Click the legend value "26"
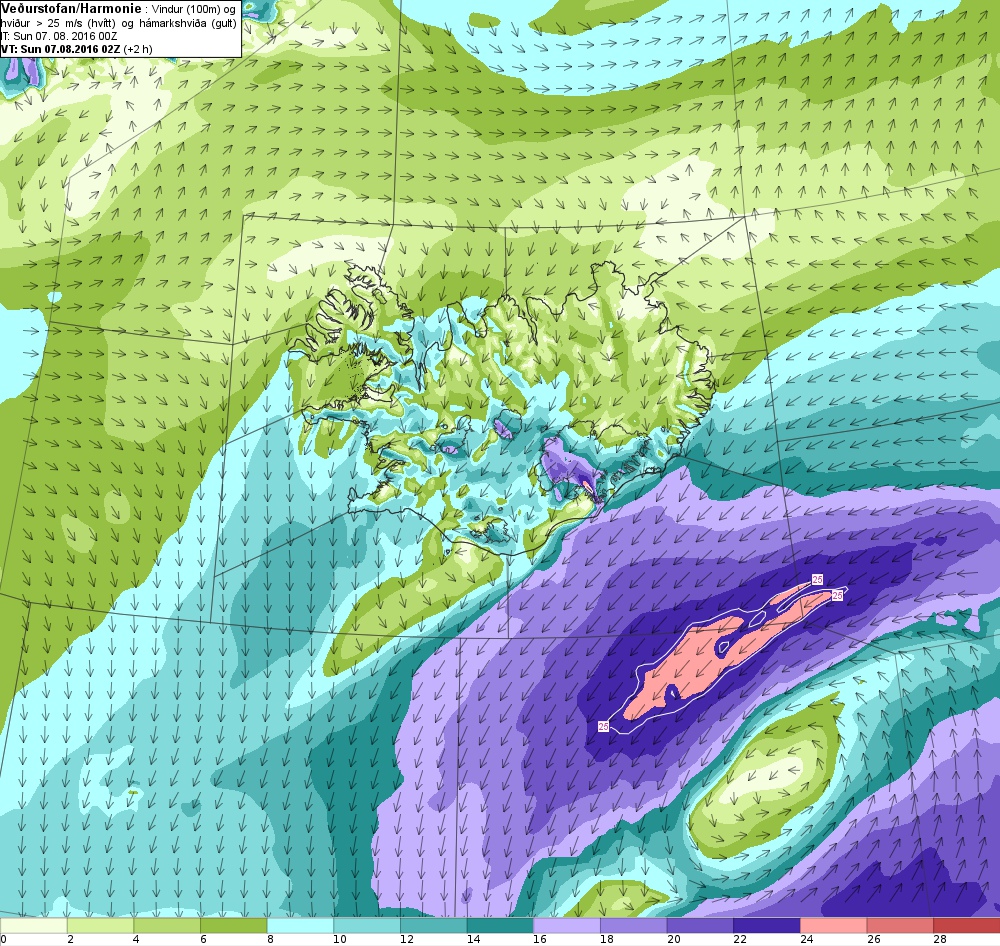Screen dimensions: 1000x946 coord(872,939)
